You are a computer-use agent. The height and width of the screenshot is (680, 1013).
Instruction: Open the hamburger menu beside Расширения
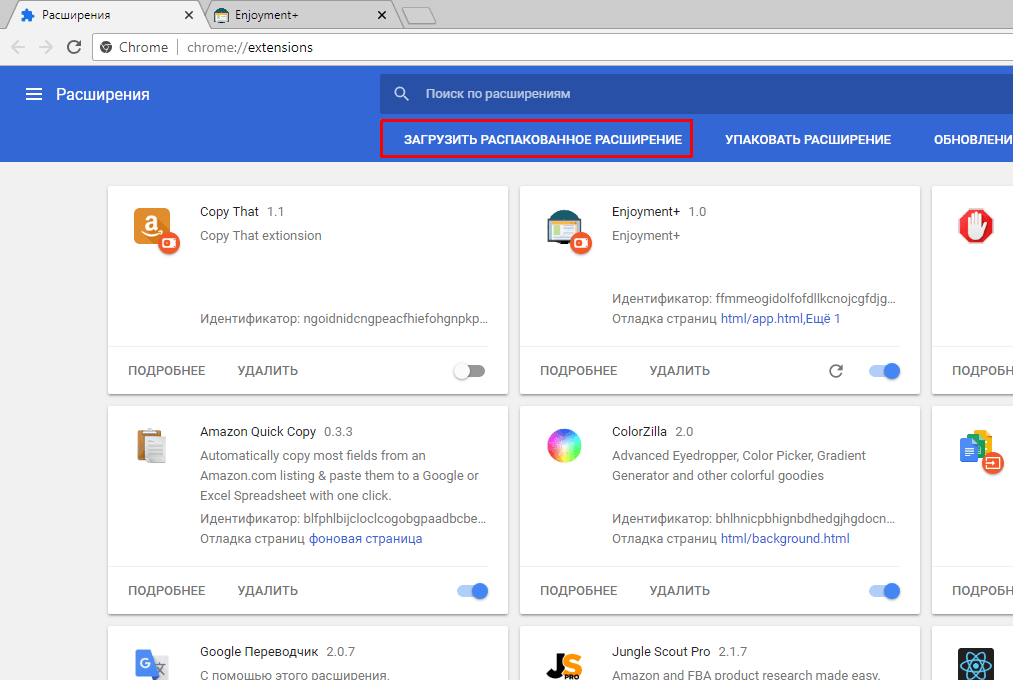(34, 94)
